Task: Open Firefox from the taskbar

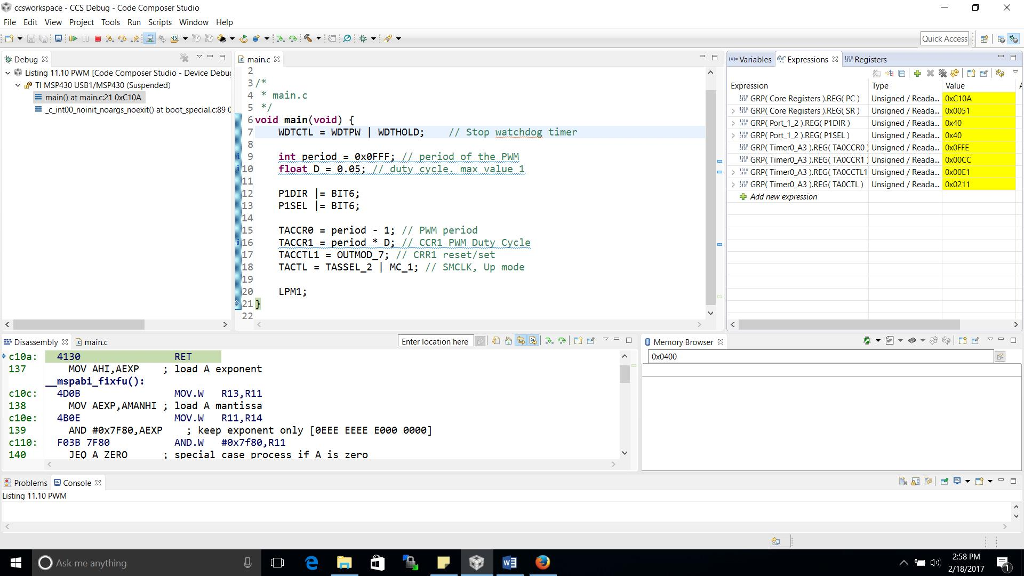Action: tap(543, 562)
